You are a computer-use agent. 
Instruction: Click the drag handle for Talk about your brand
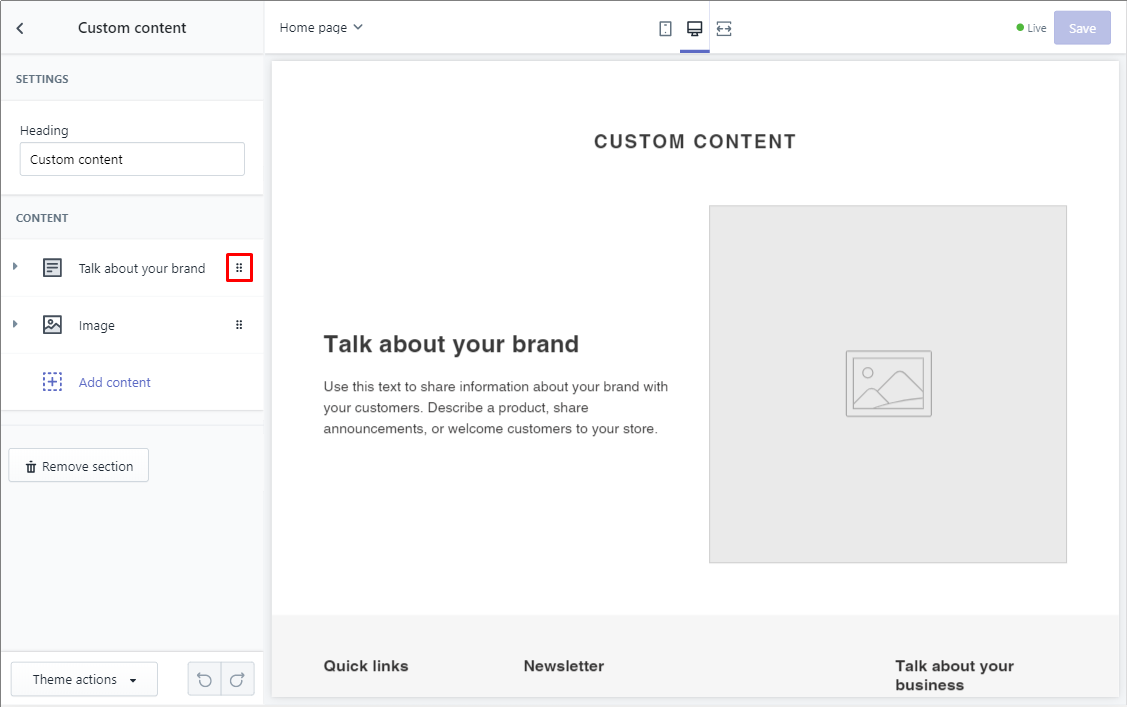[x=239, y=268]
